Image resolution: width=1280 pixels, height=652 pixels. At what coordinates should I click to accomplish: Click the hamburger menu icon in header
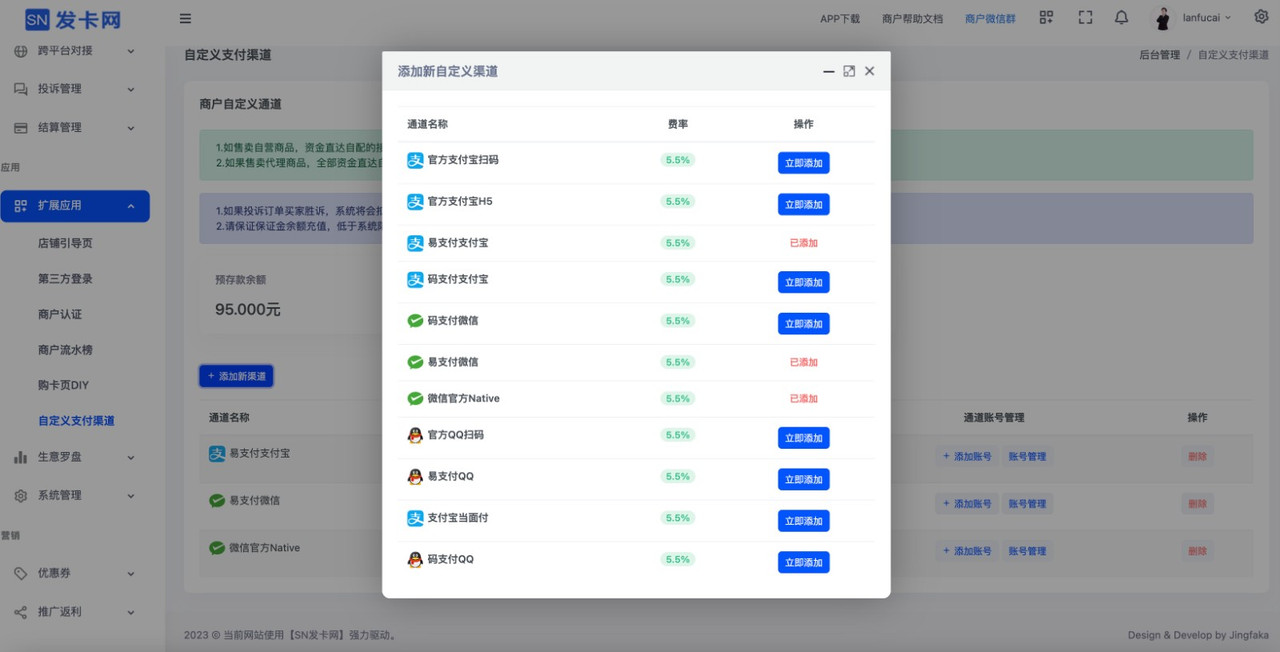click(x=185, y=18)
